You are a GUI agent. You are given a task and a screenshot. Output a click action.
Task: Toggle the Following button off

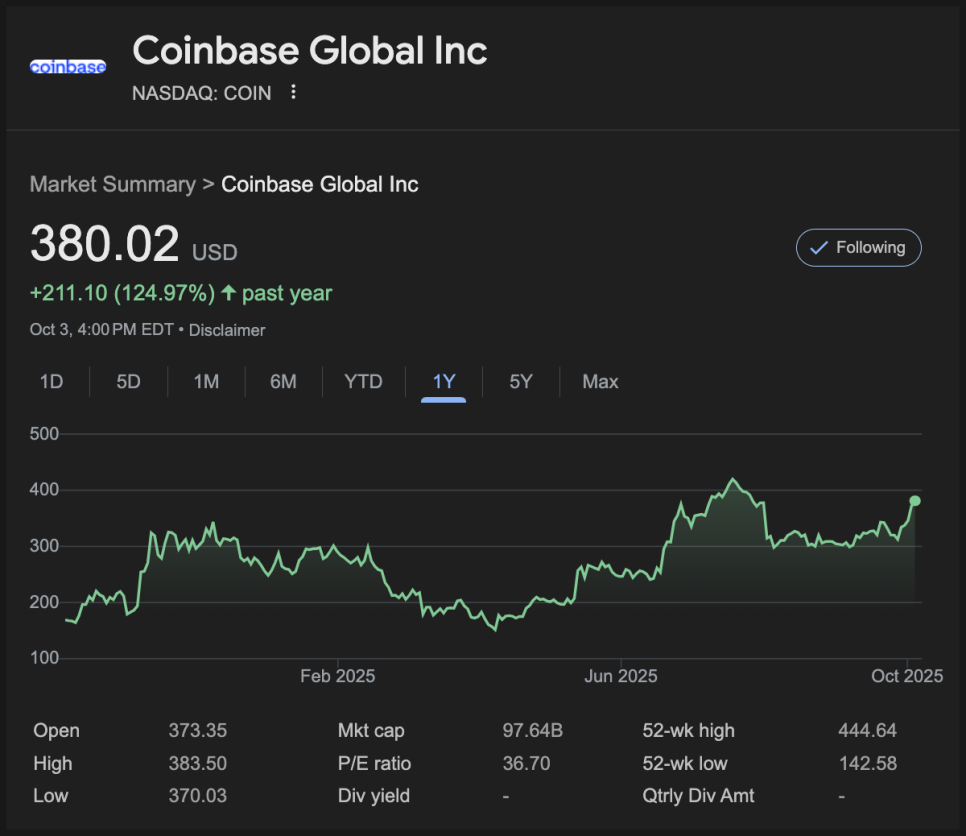click(858, 248)
